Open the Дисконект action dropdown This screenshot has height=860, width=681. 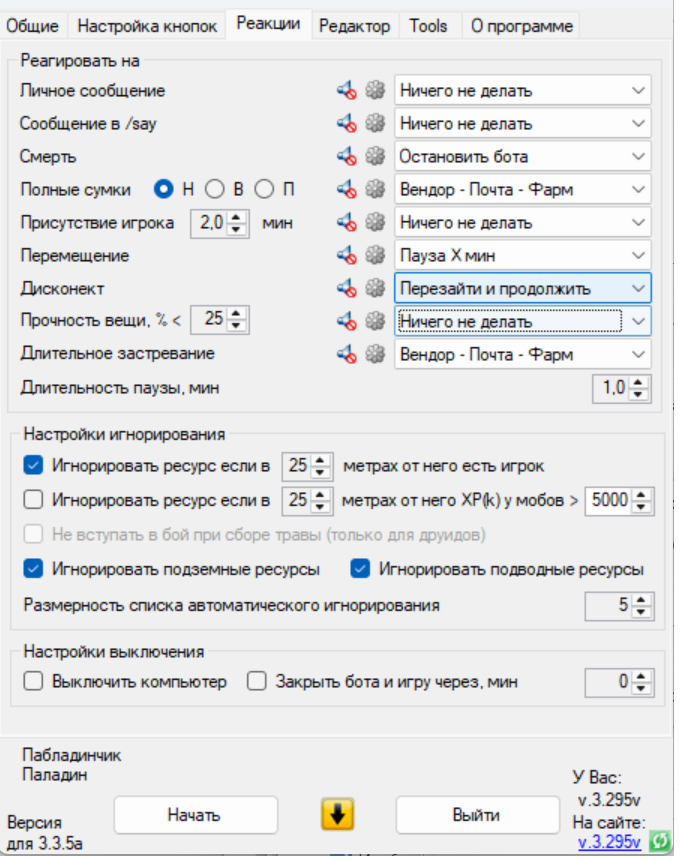click(x=523, y=288)
